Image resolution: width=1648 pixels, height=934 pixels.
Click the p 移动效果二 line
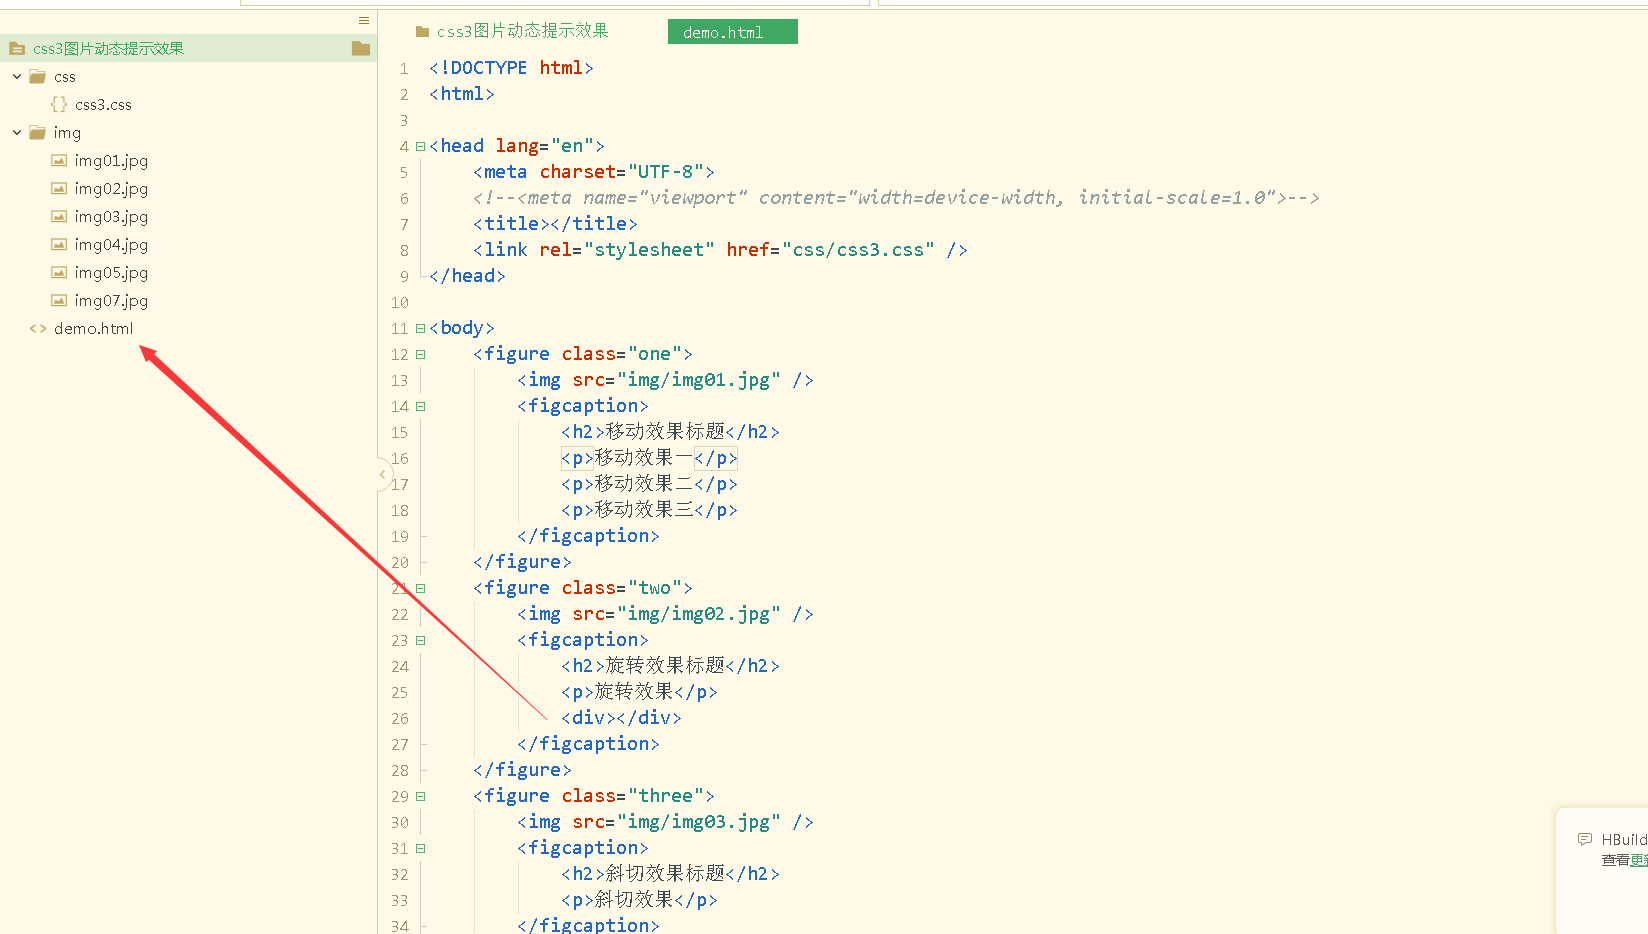[649, 484]
